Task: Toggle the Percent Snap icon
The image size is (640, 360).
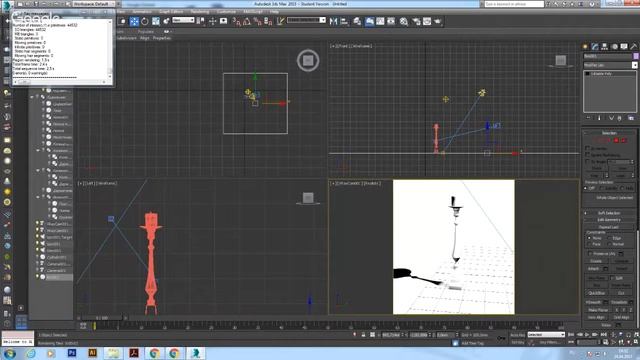Action: pos(258,21)
